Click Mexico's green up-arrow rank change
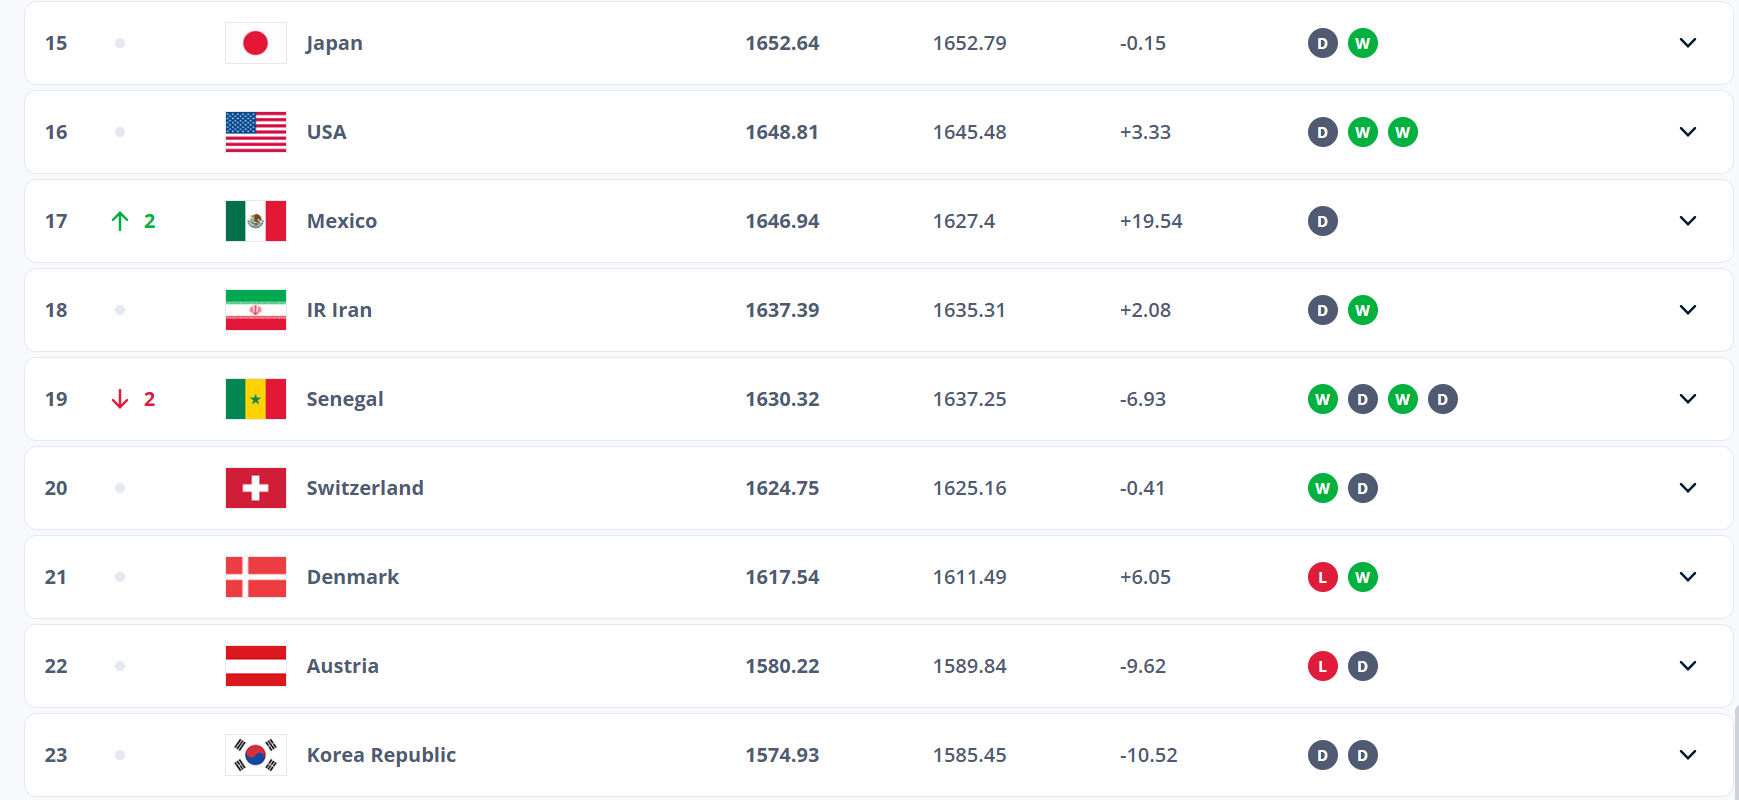The height and width of the screenshot is (800, 1739). [x=121, y=221]
